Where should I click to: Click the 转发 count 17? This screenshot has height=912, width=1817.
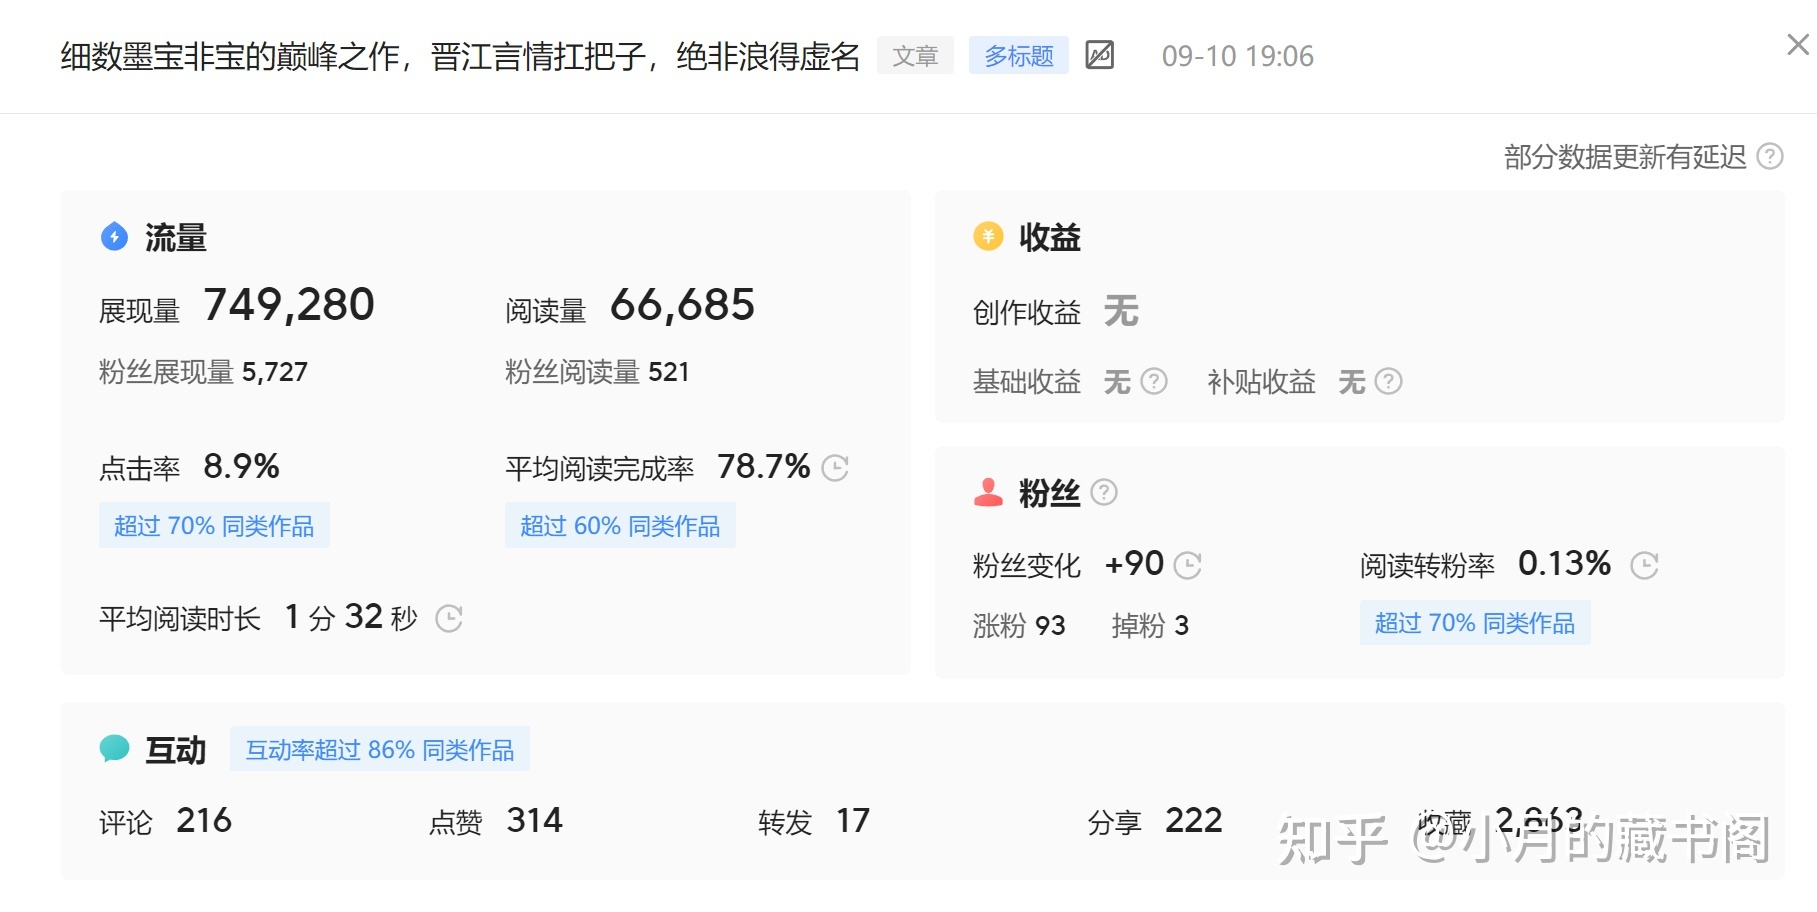click(x=853, y=821)
